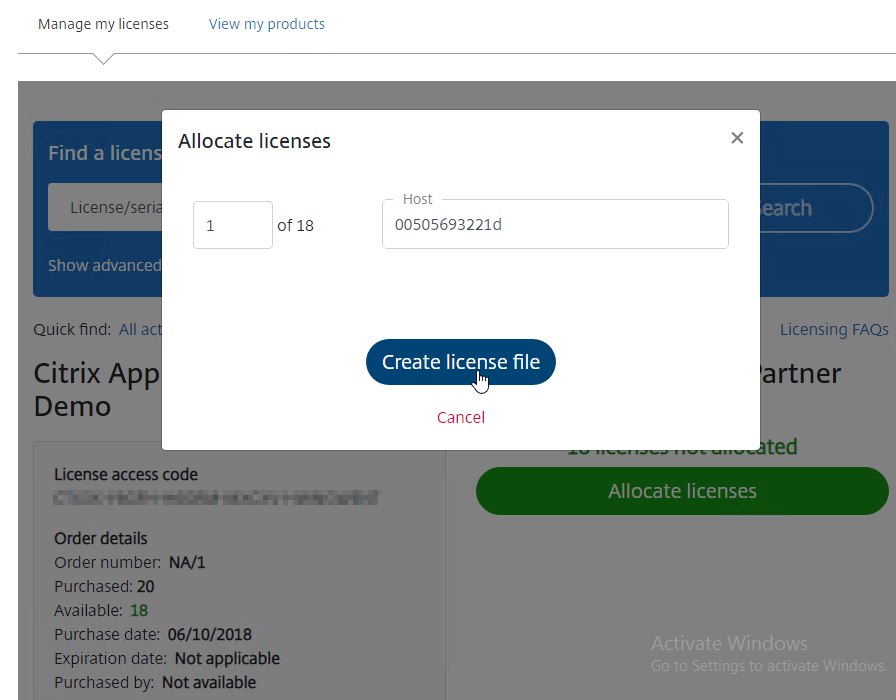Viewport: 896px width, 700px height.
Task: Click the green Allocate licenses button
Action: [682, 491]
